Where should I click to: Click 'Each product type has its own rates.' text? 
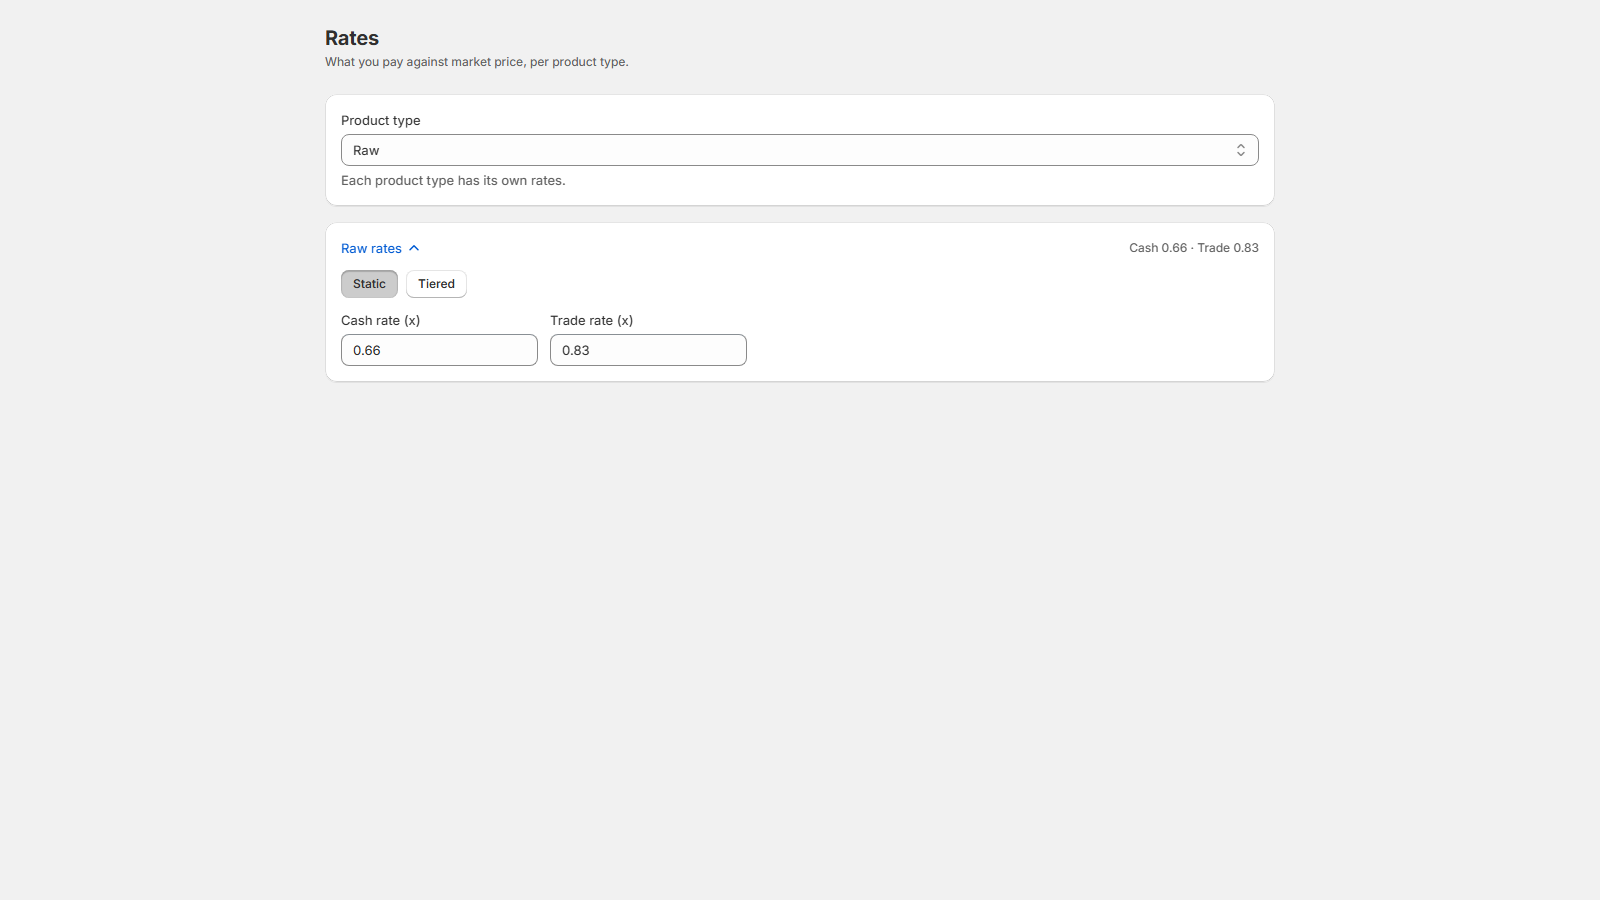point(453,181)
